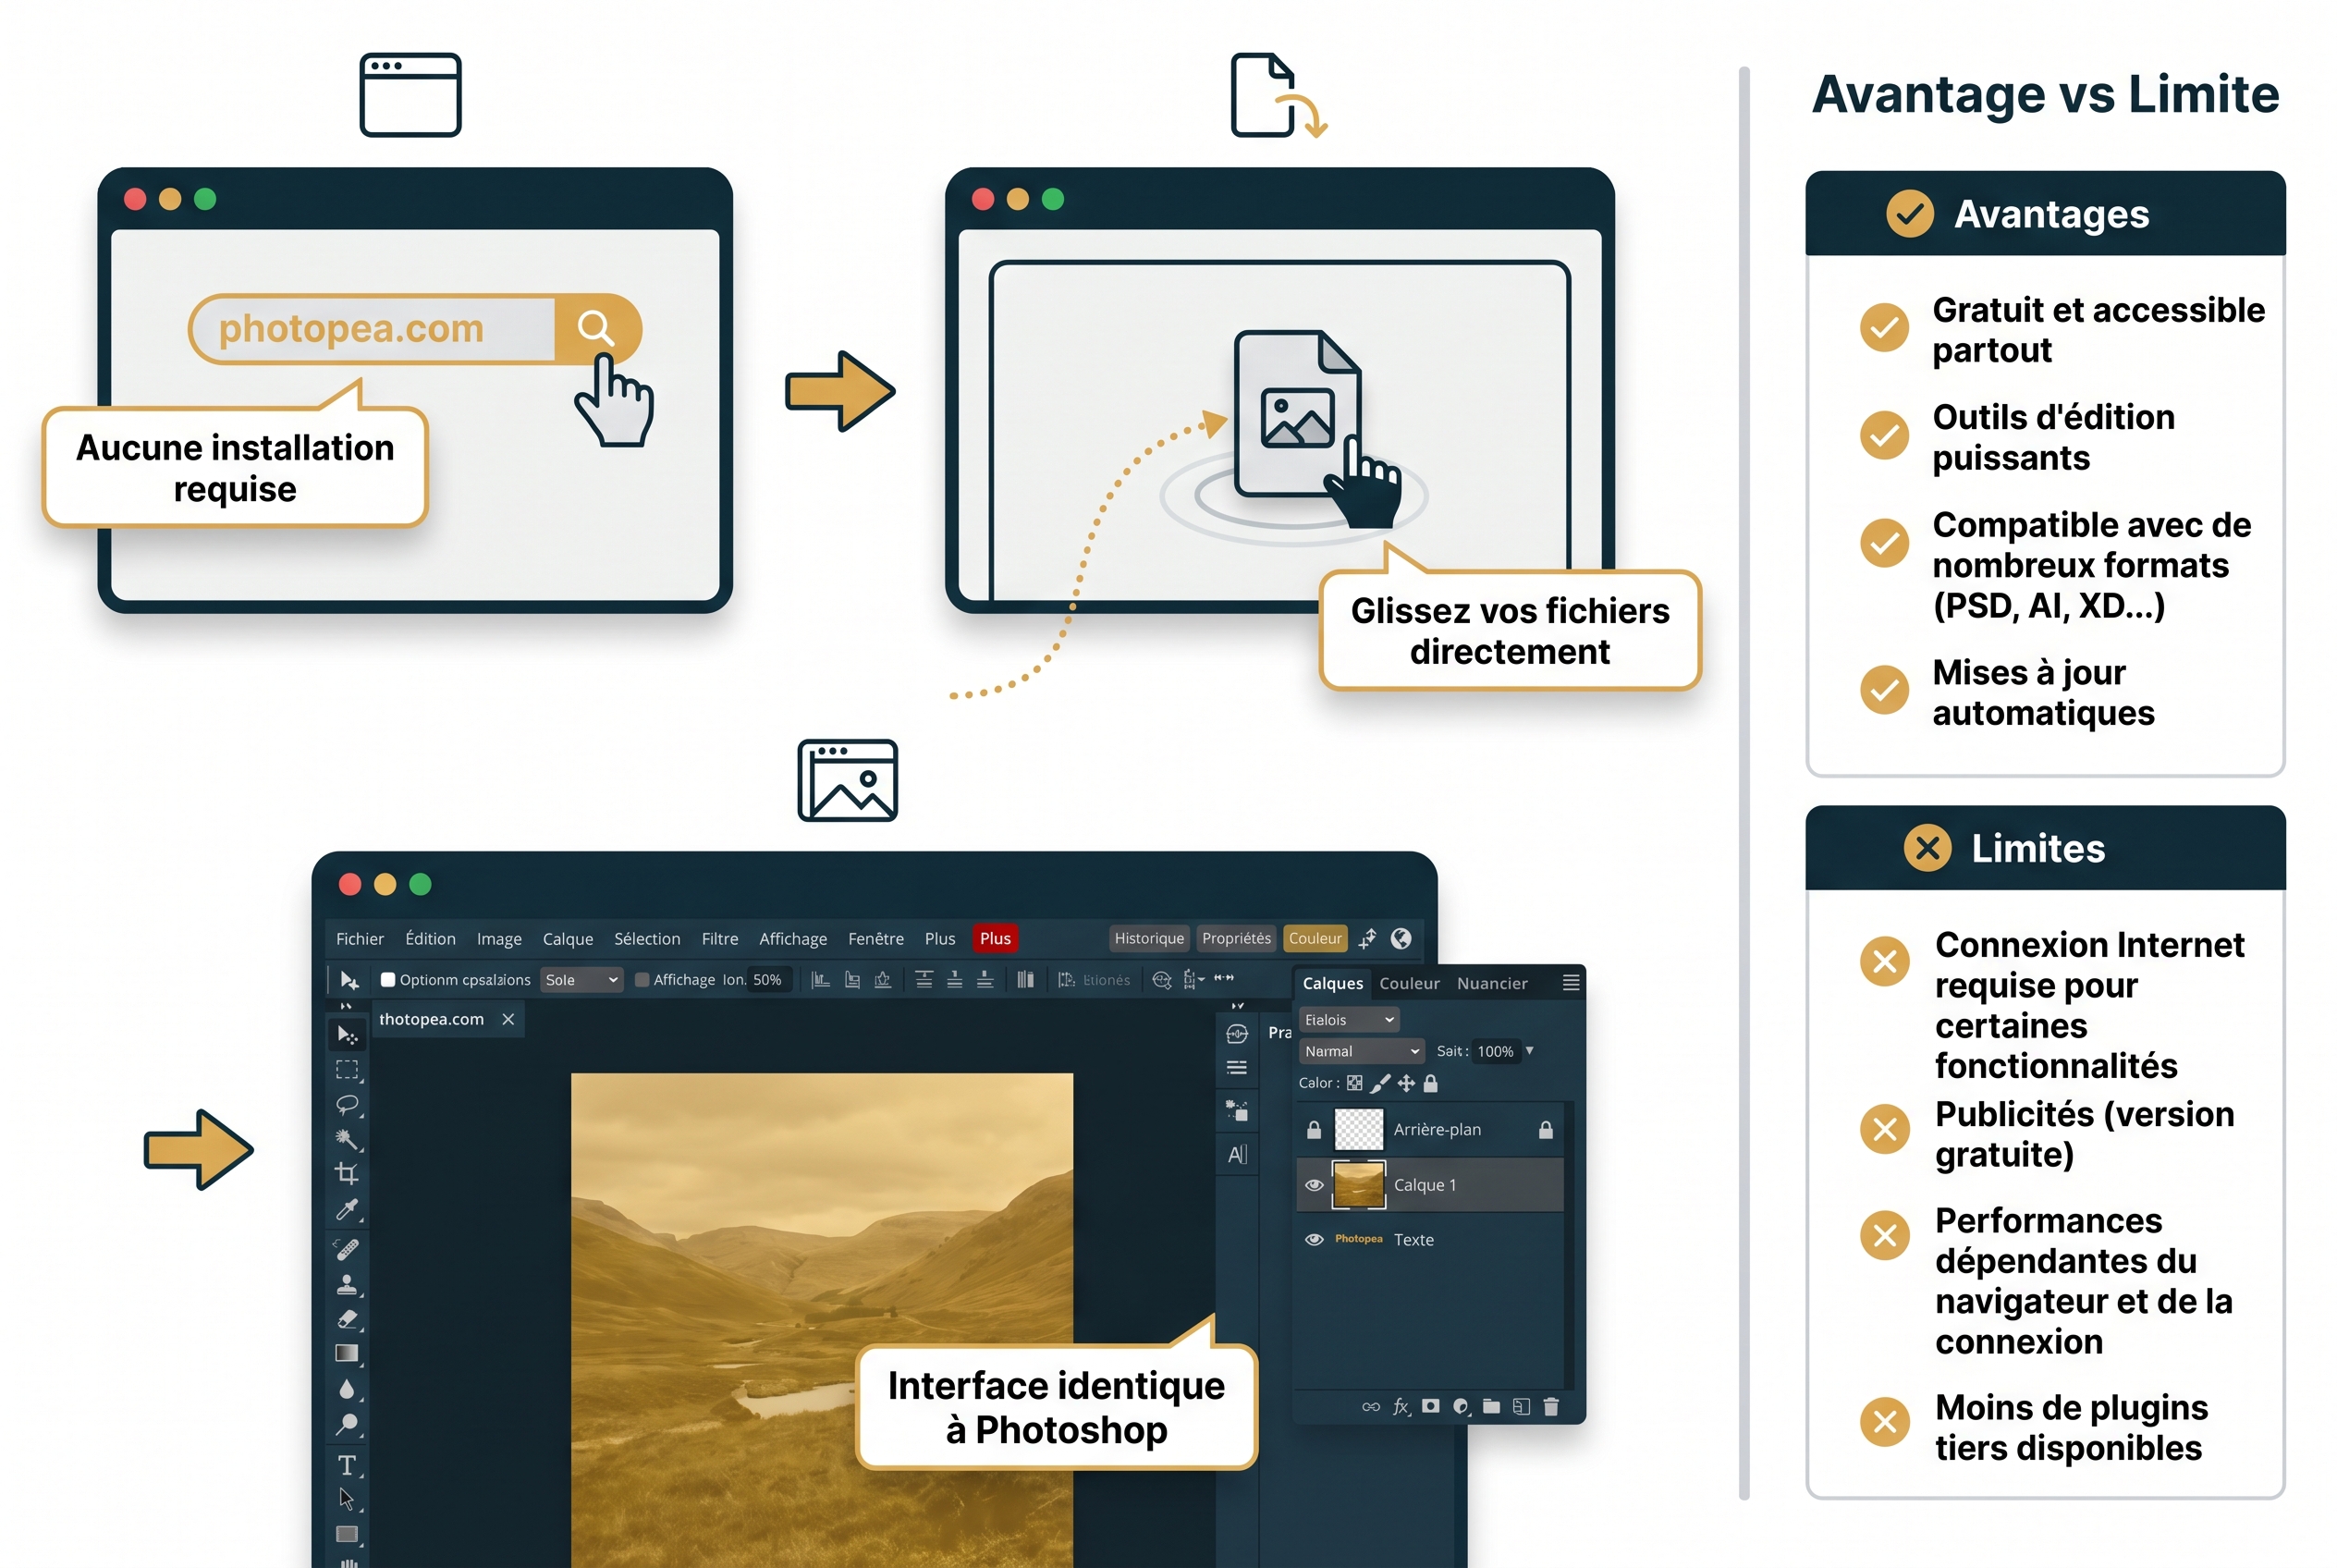Viewport: 2337px width, 1568px height.
Task: Select the Crop tool
Action: (347, 1174)
